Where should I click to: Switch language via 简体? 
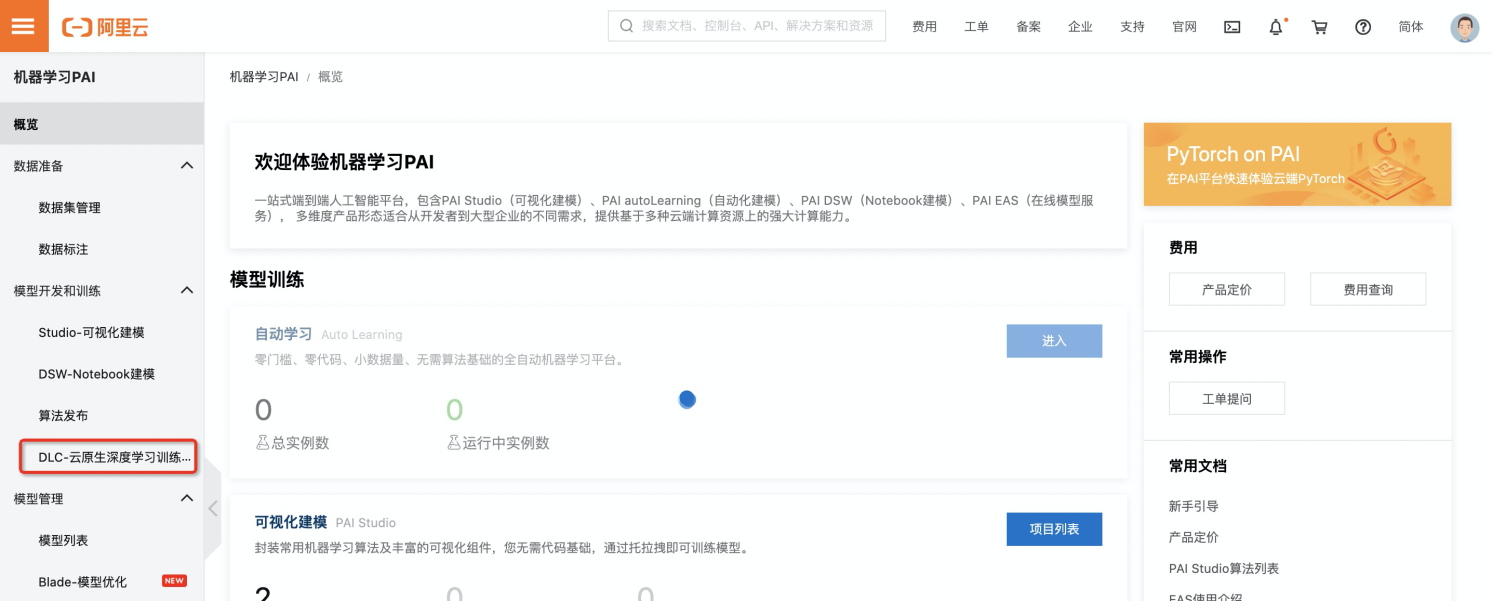1411,27
